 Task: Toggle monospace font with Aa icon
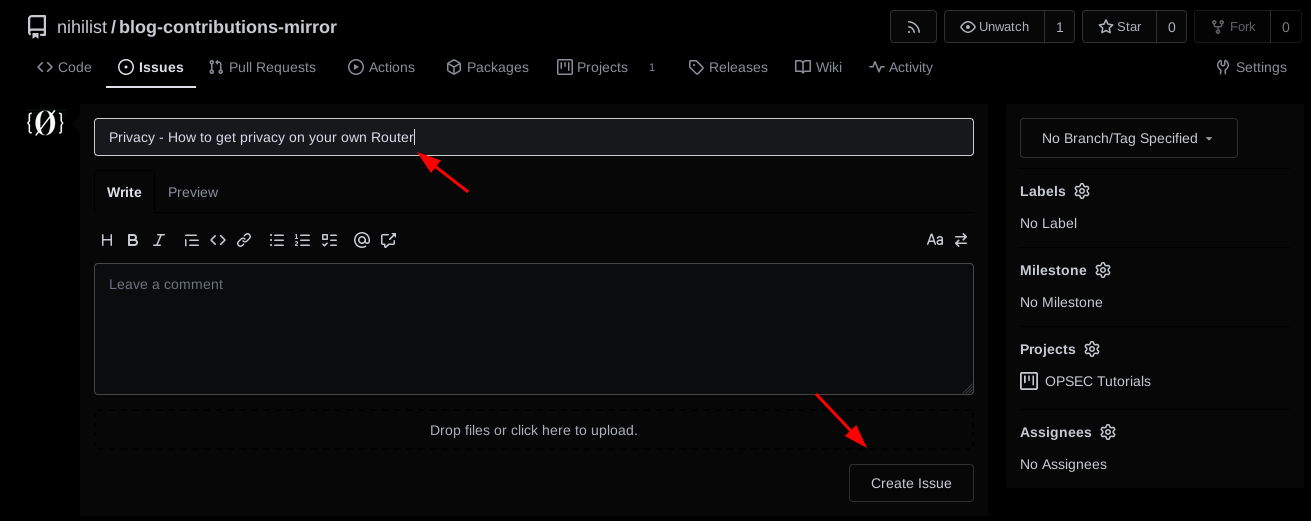tap(935, 240)
